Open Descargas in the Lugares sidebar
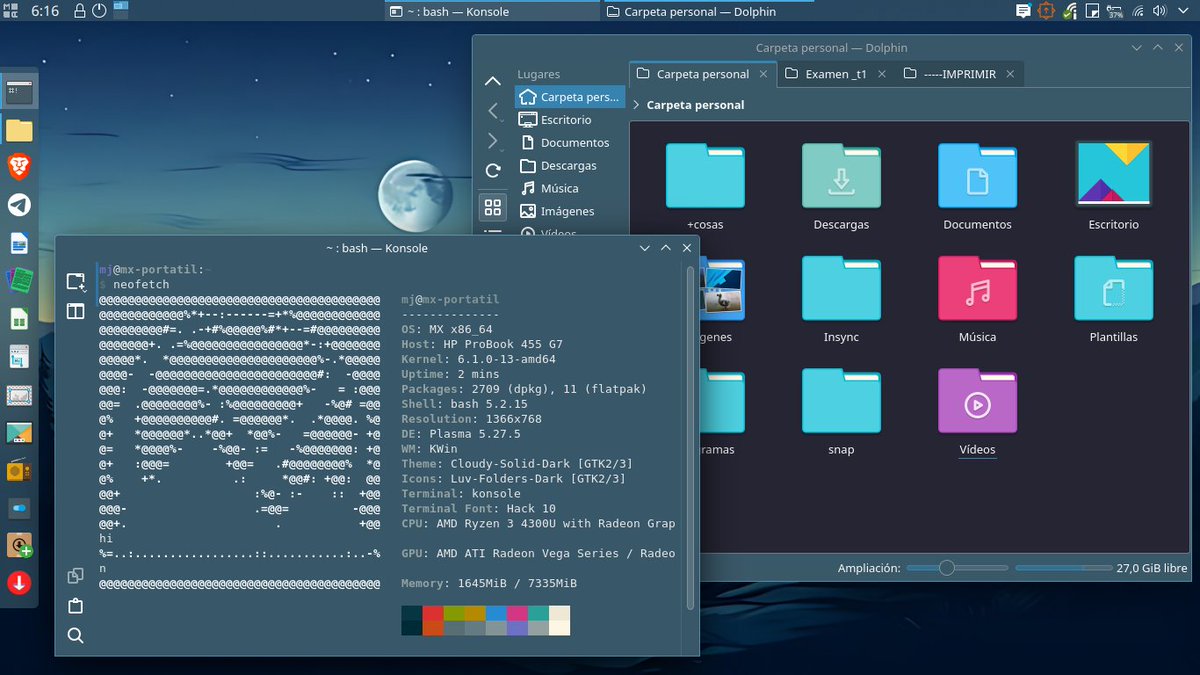The height and width of the screenshot is (675, 1200). click(x=570, y=166)
